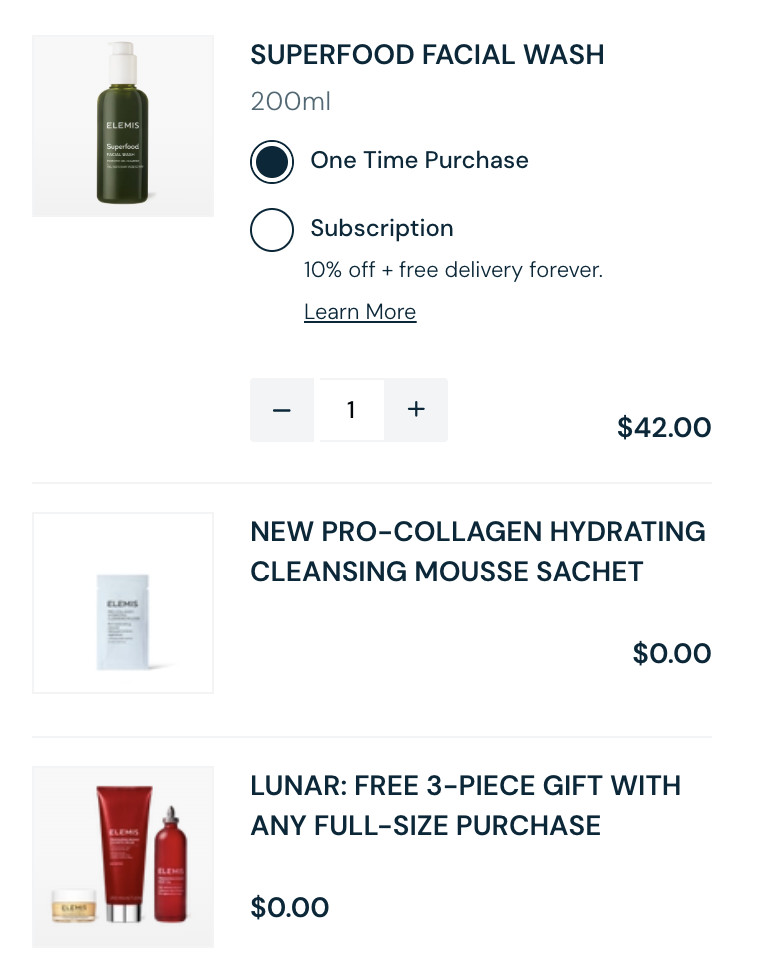760x964 pixels.
Task: Open the Learn More link
Action: pos(360,312)
